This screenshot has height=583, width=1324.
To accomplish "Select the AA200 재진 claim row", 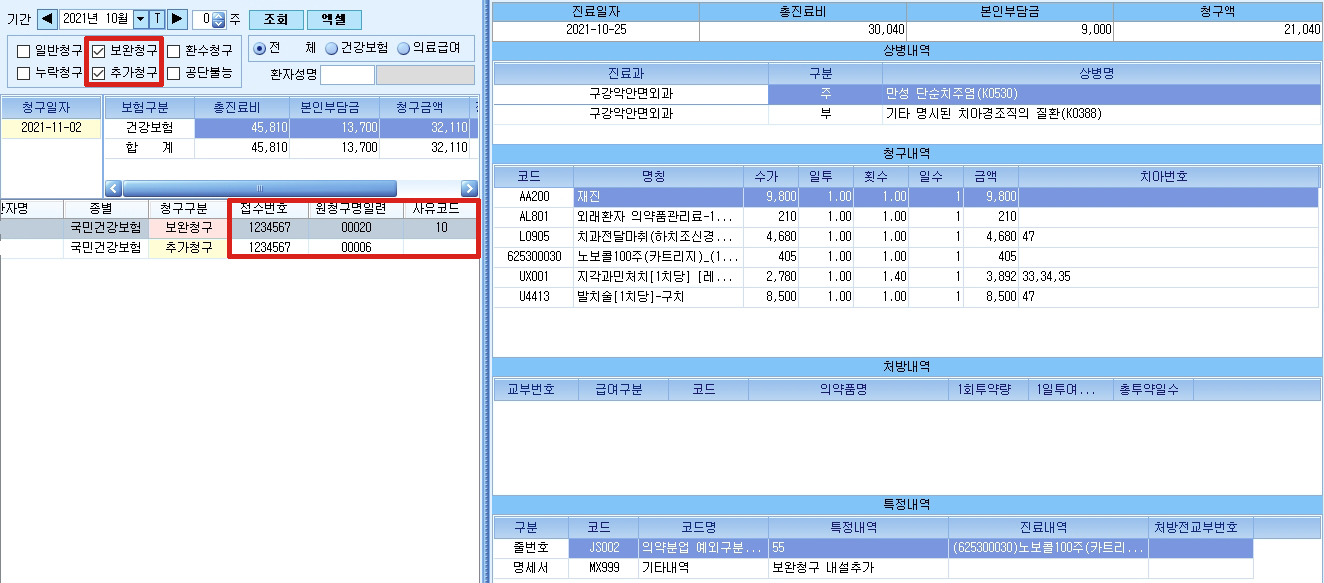I will 907,196.
